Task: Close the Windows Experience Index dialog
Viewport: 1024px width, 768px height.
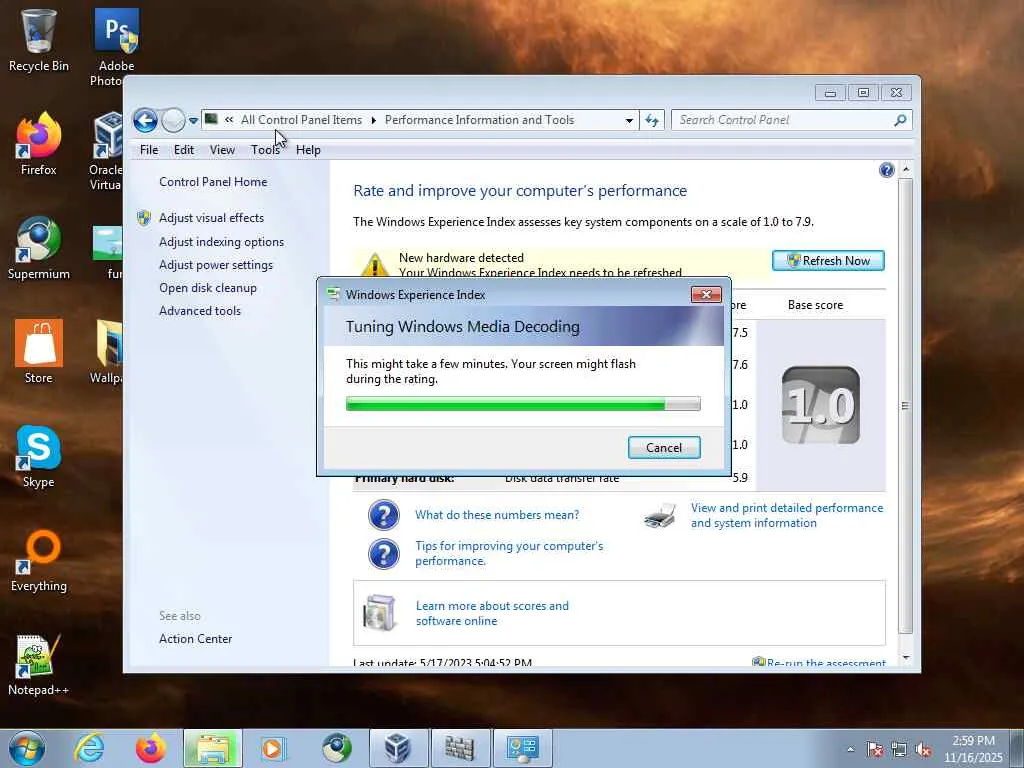Action: coord(706,295)
